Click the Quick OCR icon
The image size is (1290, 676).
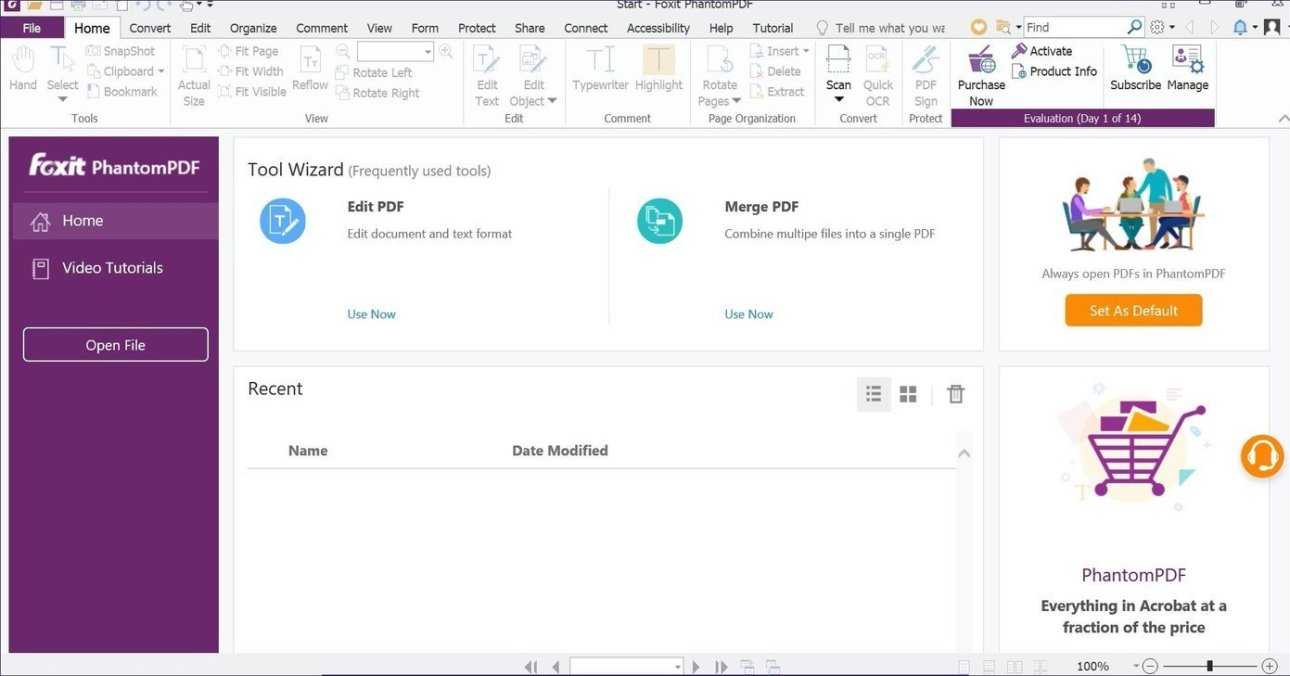(x=878, y=62)
